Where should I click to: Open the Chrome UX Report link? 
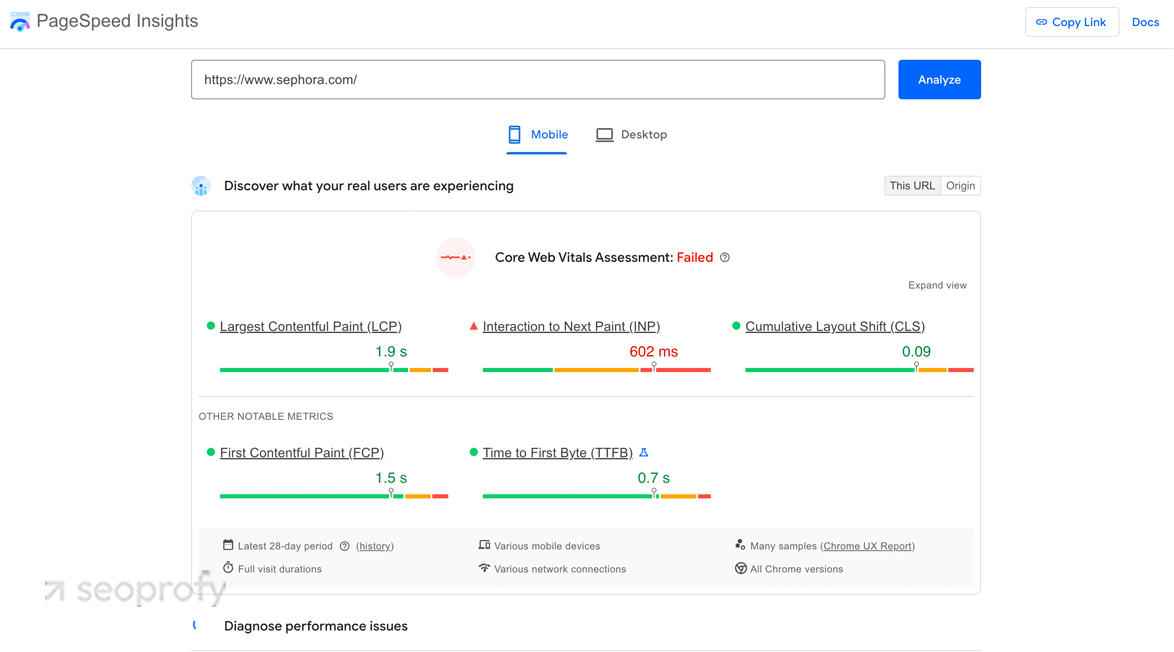(x=867, y=546)
